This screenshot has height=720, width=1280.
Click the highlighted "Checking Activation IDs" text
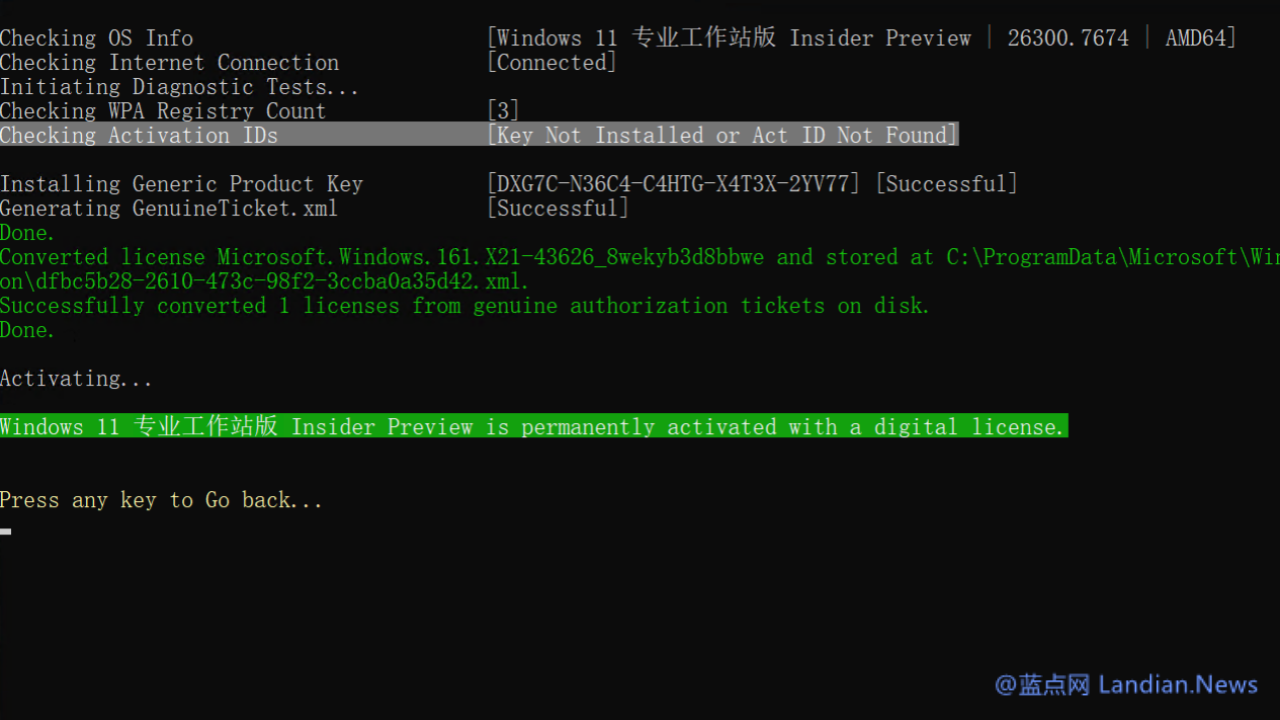point(139,135)
